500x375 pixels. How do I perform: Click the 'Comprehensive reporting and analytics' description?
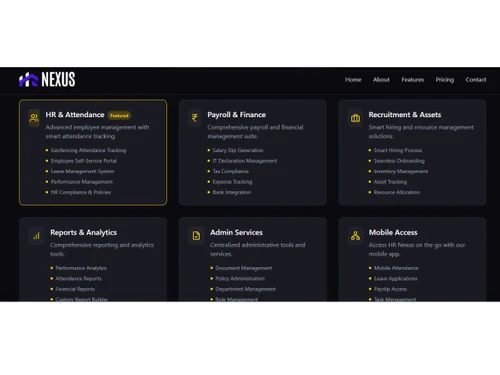[x=102, y=249]
